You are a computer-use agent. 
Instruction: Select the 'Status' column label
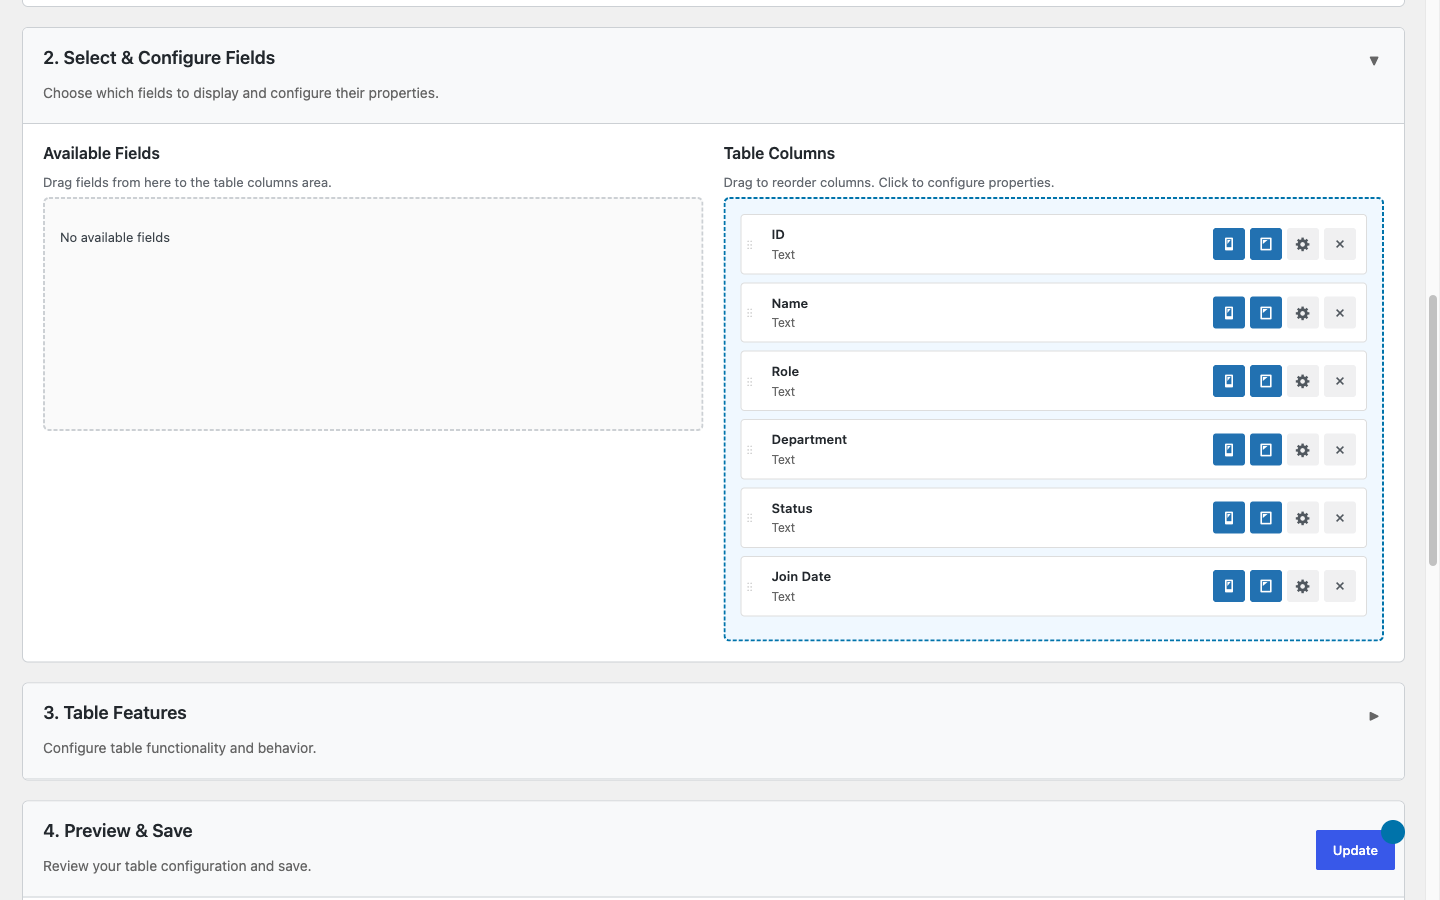click(x=792, y=508)
